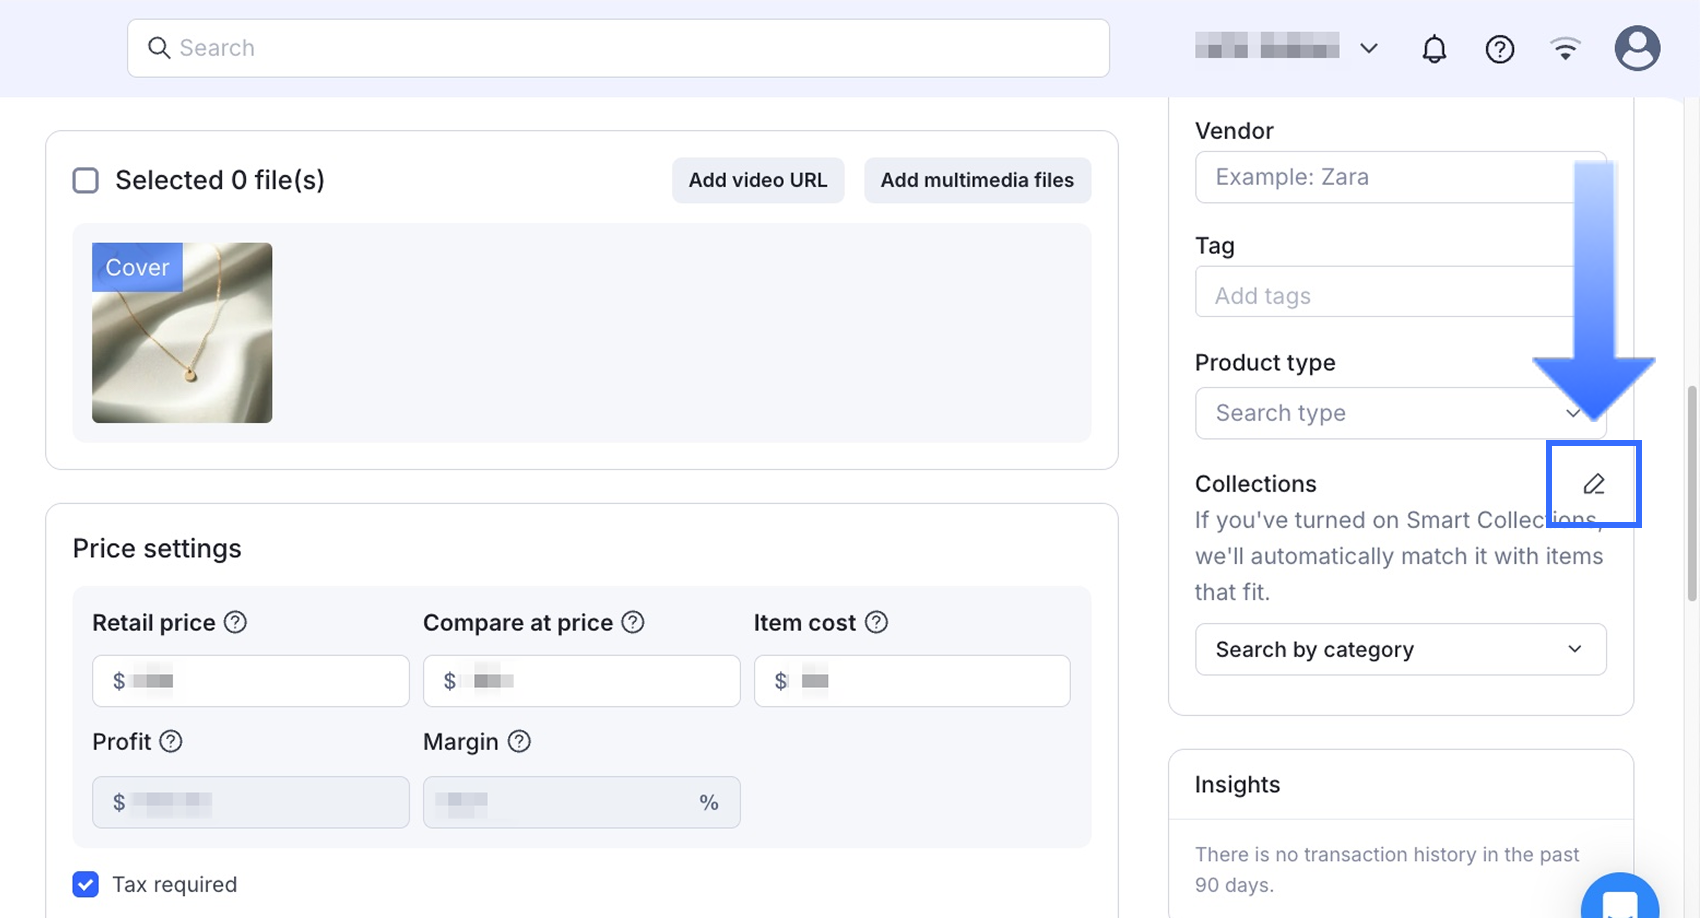Click the Add video URL button
Screen dimensions: 1700x918
(757, 180)
